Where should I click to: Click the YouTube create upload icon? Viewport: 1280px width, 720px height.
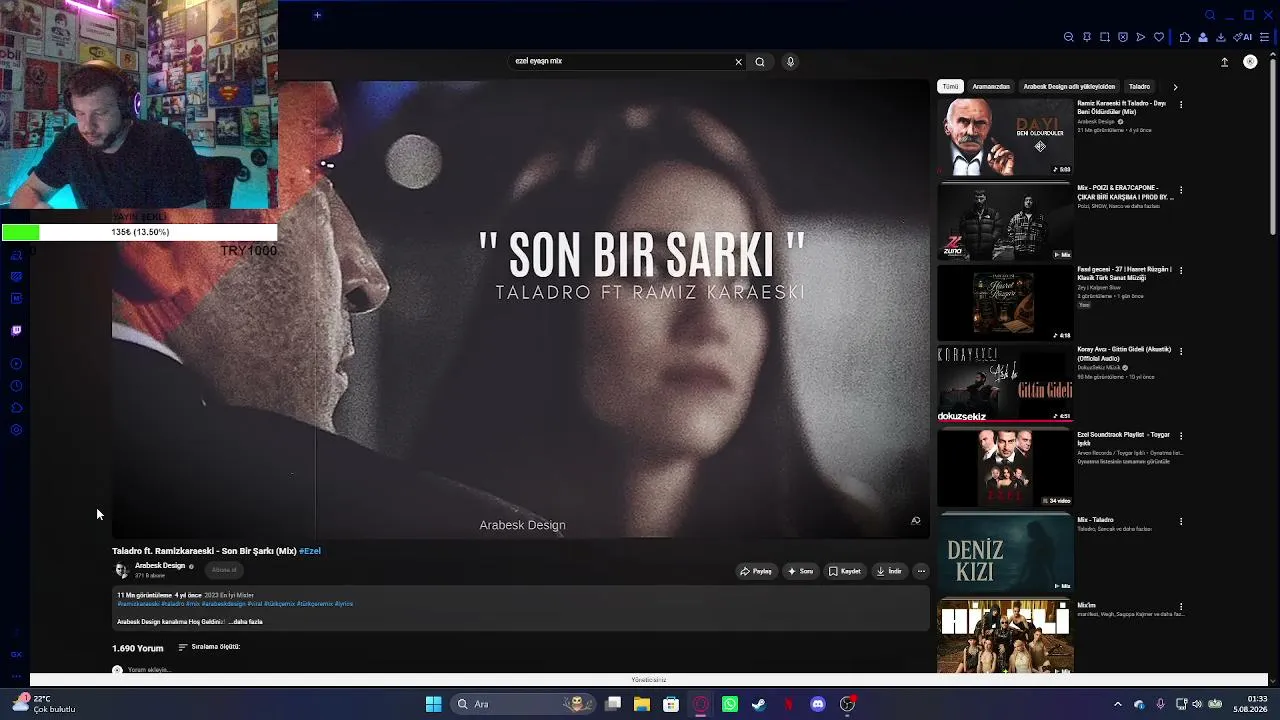[x=1225, y=62]
